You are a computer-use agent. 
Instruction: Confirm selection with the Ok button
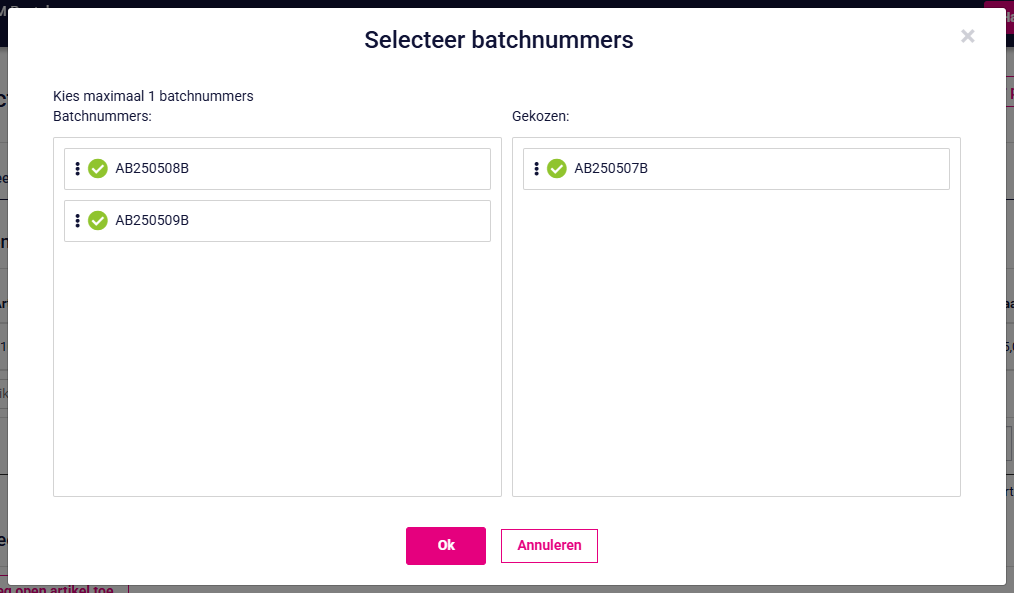(446, 546)
